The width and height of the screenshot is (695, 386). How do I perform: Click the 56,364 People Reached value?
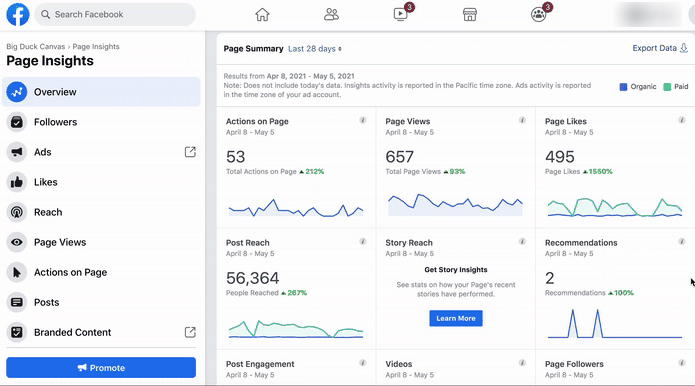coord(253,278)
